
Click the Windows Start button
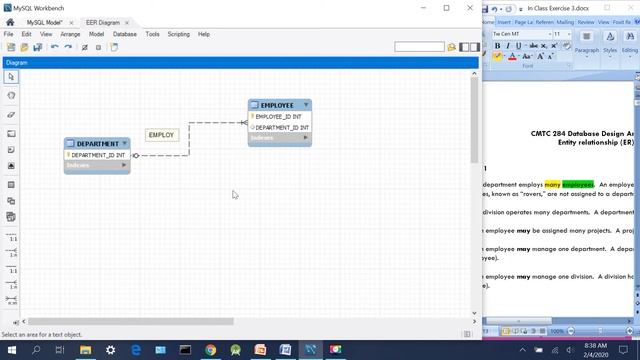(x=11, y=350)
